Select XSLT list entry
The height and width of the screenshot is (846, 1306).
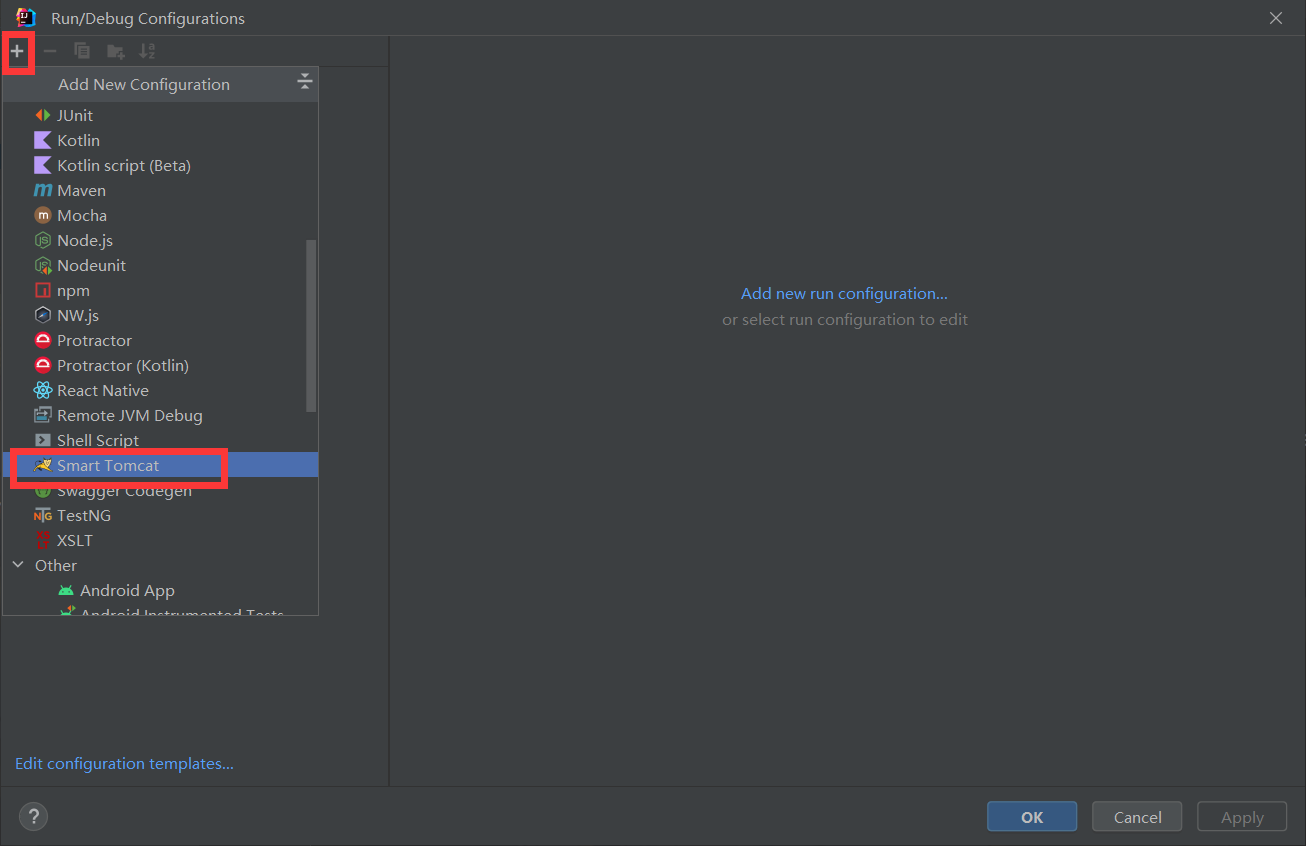point(160,540)
